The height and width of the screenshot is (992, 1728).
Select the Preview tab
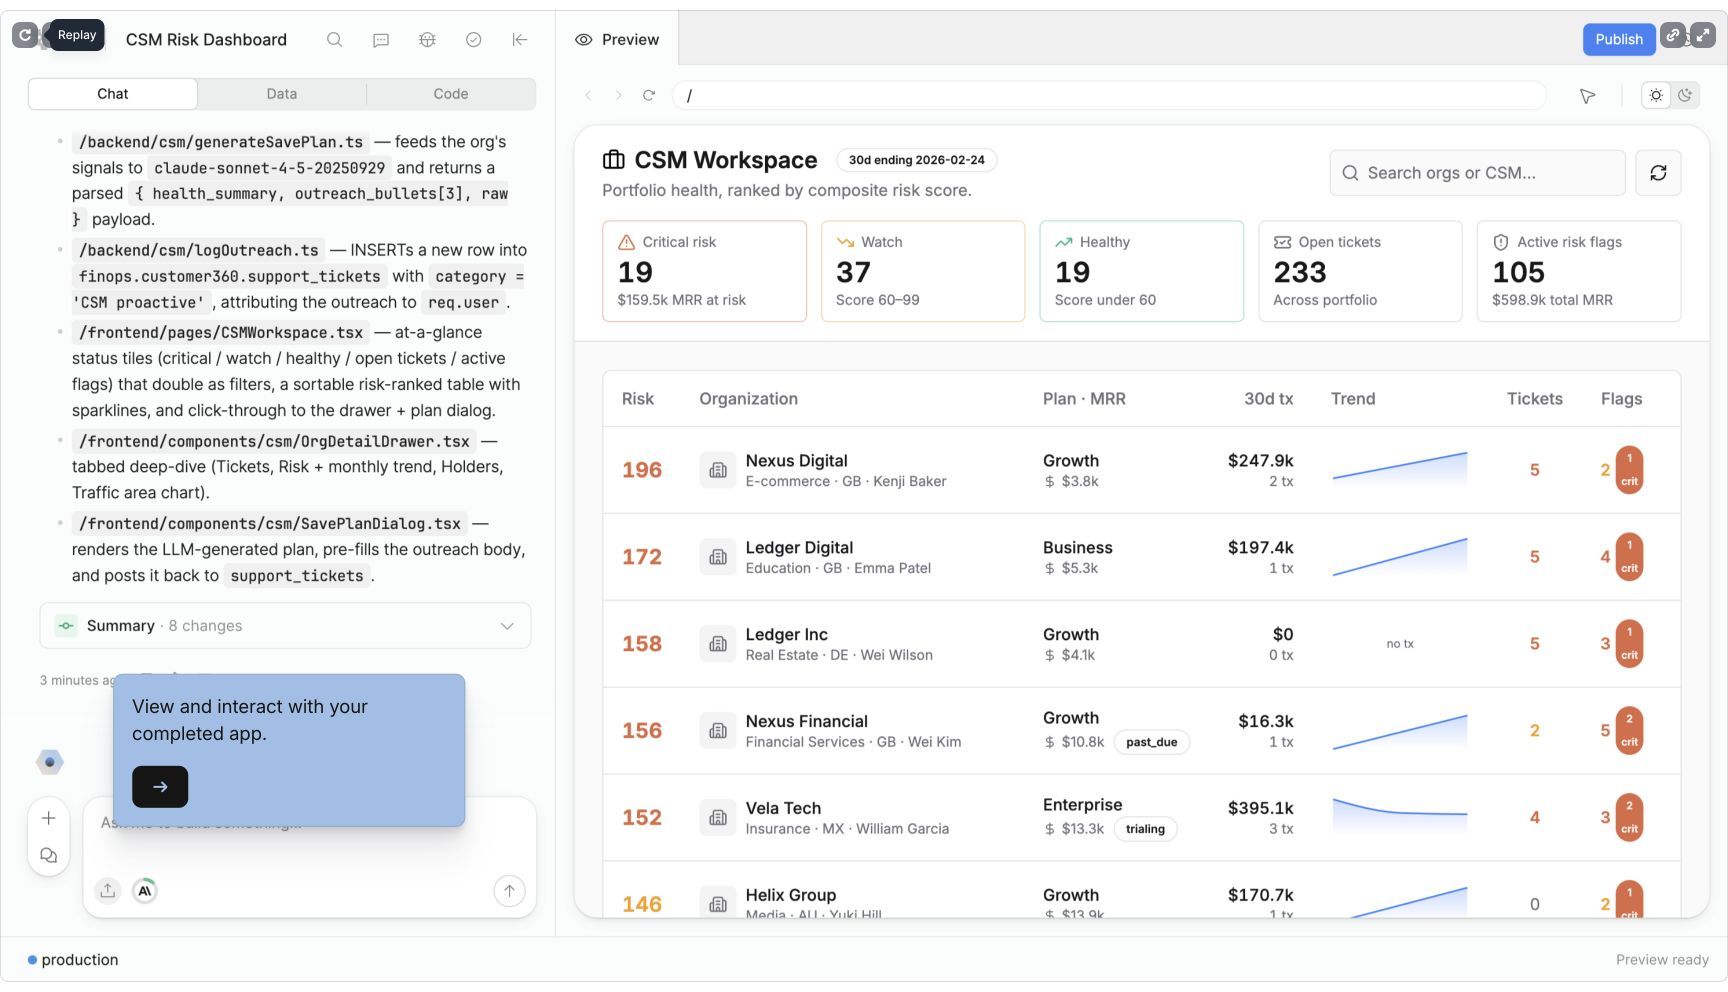tap(617, 40)
